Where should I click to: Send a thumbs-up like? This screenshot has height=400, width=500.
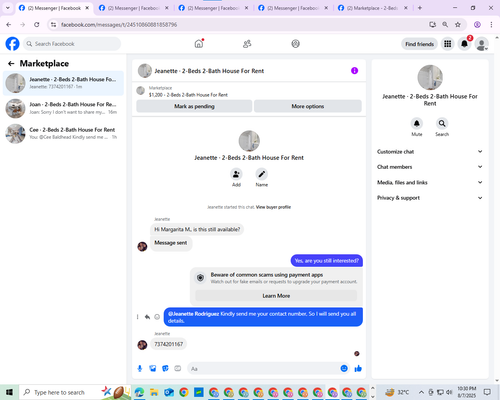click(x=358, y=368)
